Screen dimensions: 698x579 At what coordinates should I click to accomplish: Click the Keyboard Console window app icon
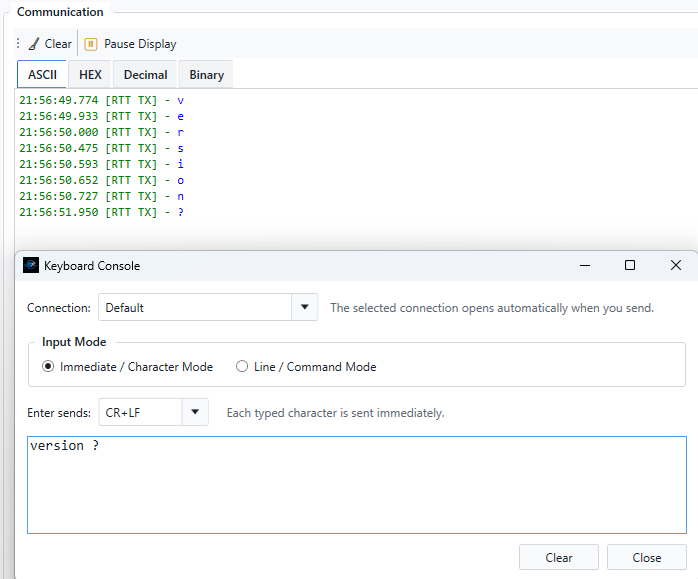click(x=31, y=265)
